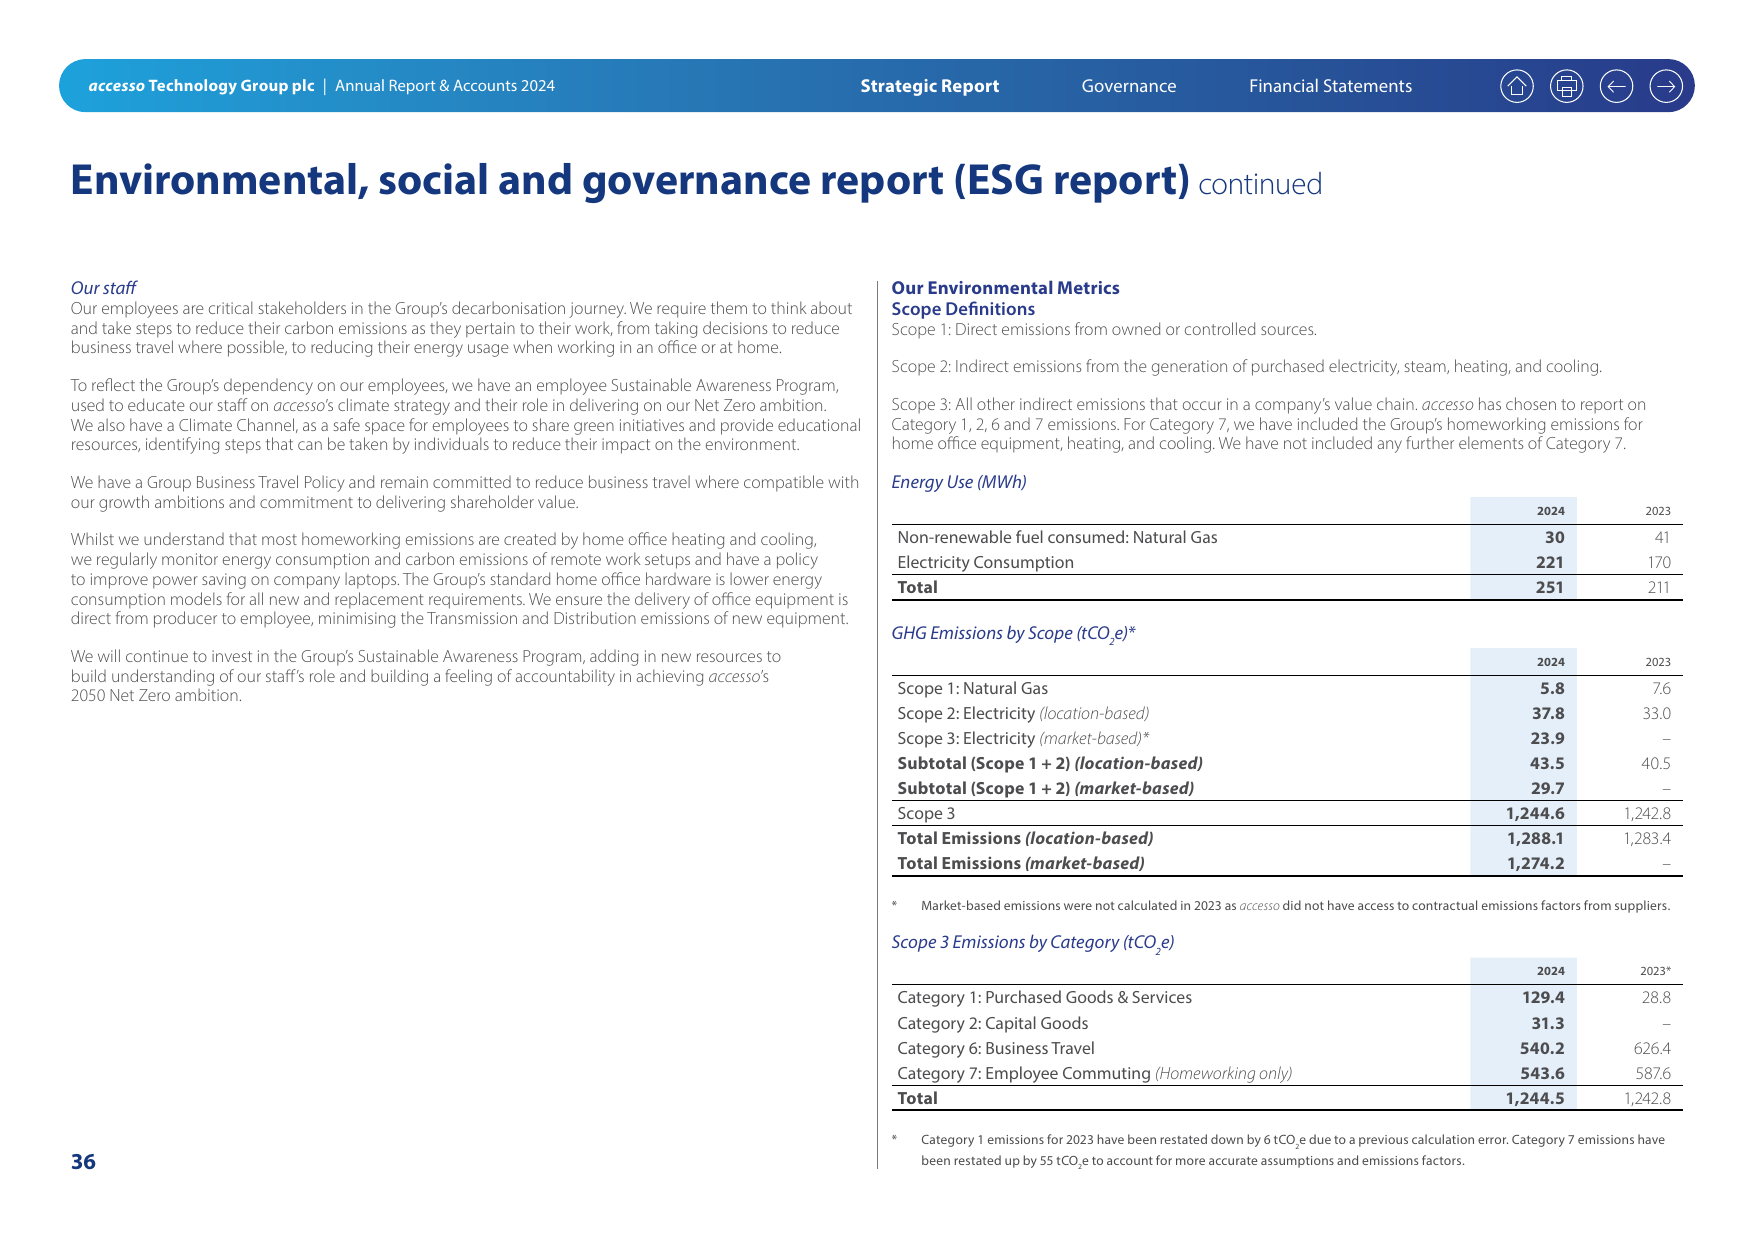Screen dimensions: 1754x1241
Task: Go to next page arrow icon
Action: 1666,86
